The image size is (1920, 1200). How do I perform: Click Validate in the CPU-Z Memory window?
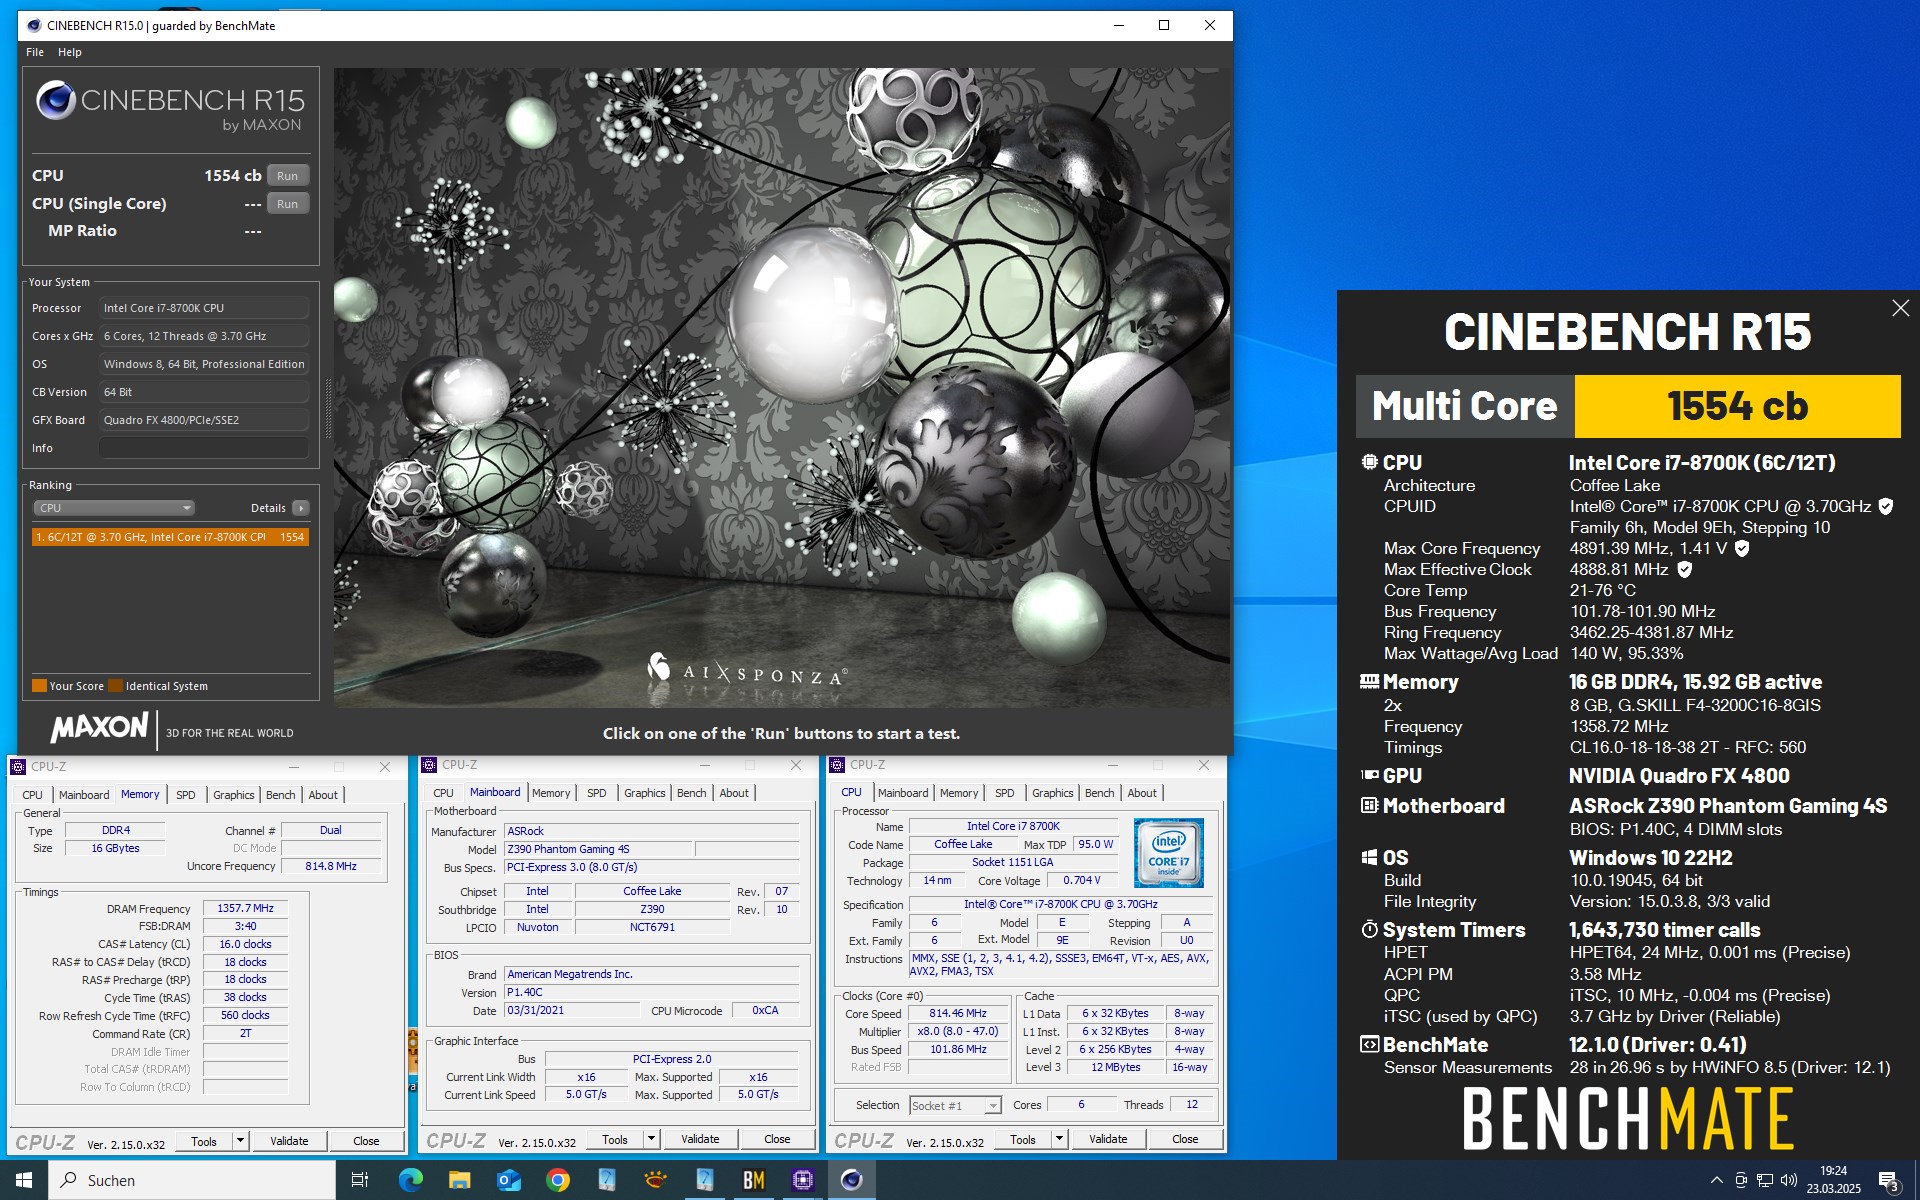click(x=289, y=1141)
